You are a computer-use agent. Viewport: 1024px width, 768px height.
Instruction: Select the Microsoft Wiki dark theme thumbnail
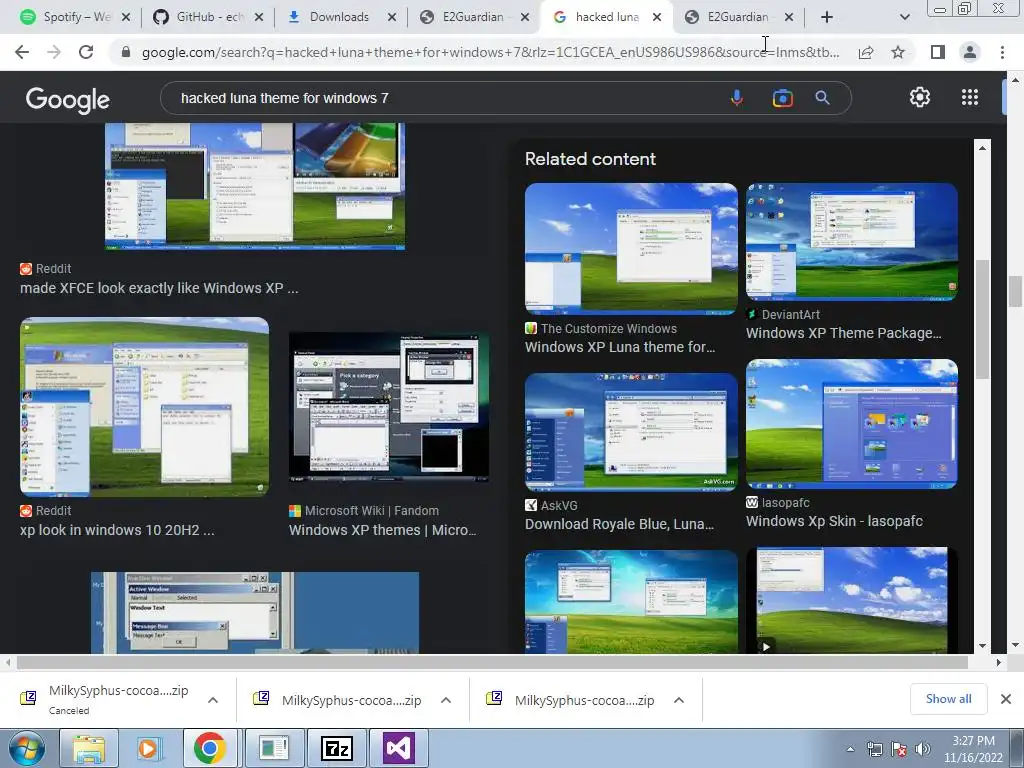pyautogui.click(x=389, y=407)
